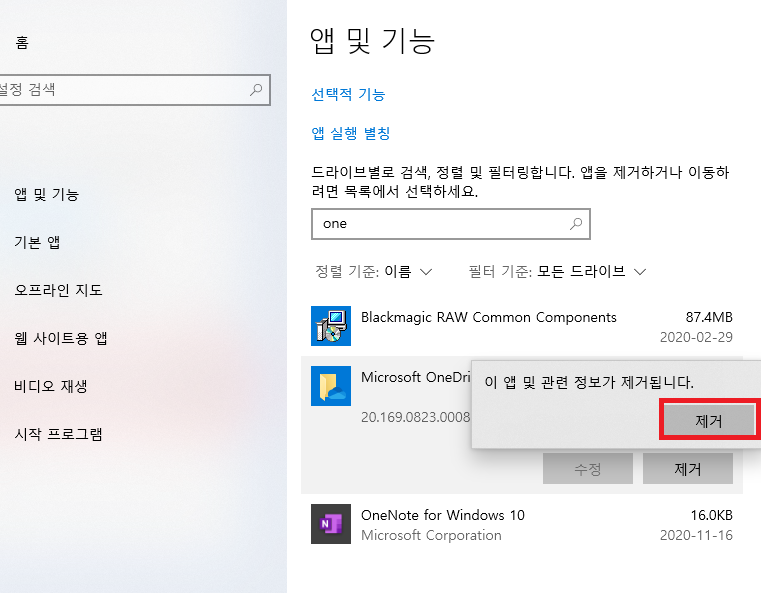Go to 홈 in the sidebar

(x=22, y=43)
